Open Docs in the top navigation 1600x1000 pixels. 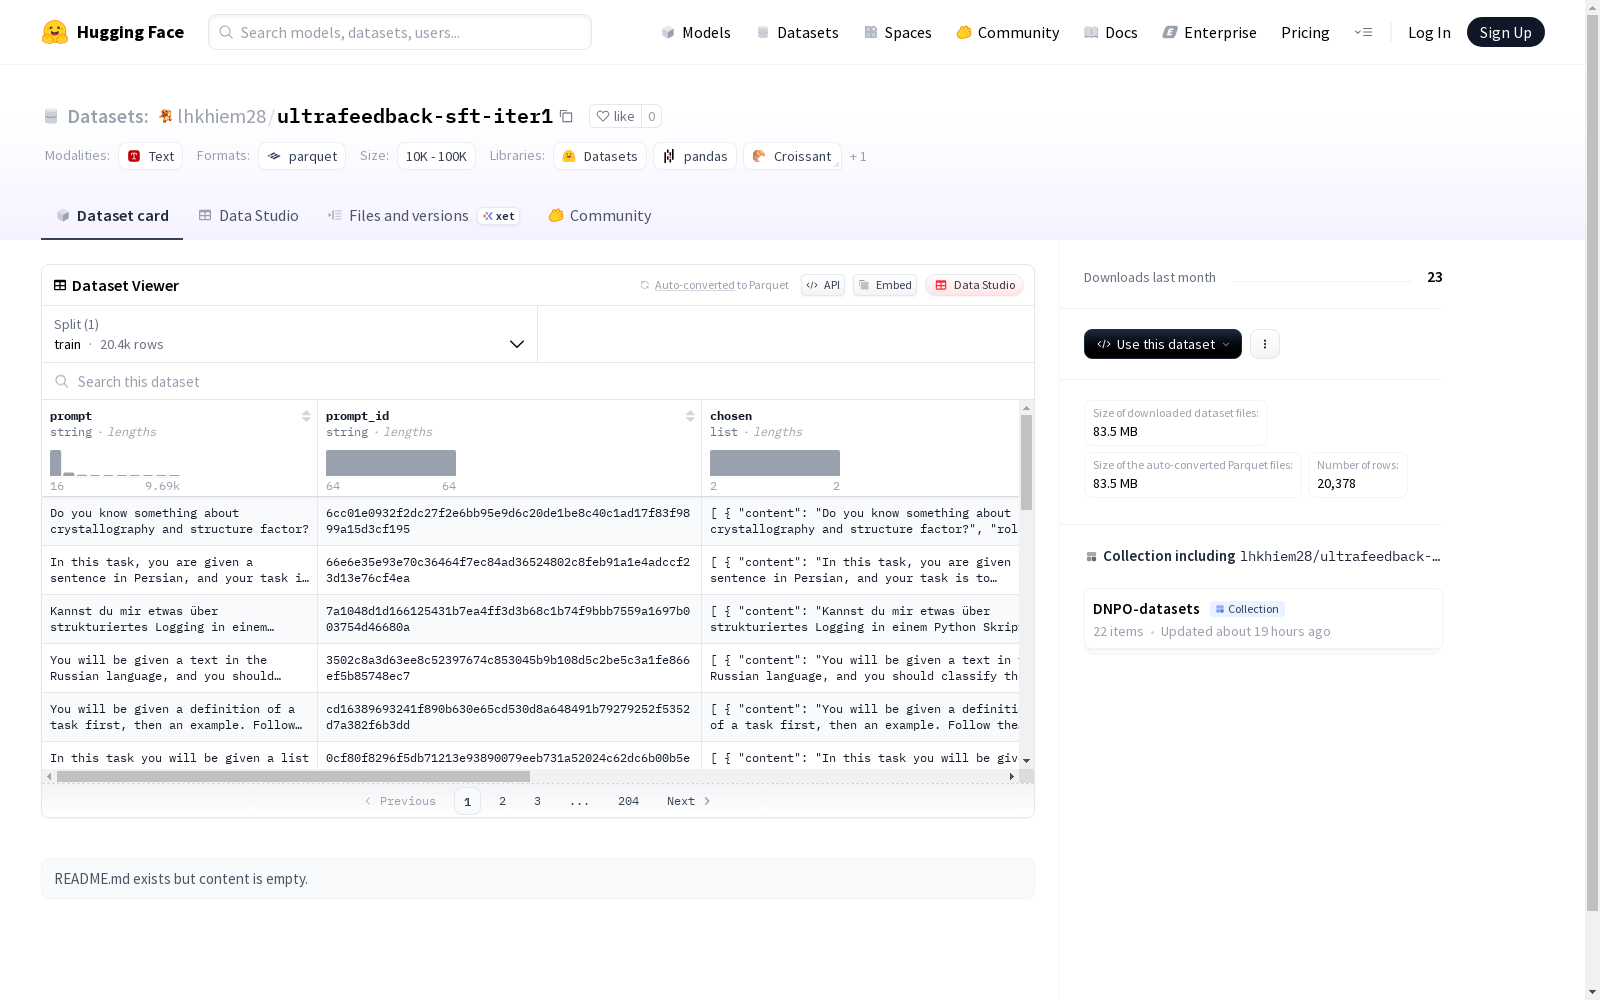click(1110, 32)
